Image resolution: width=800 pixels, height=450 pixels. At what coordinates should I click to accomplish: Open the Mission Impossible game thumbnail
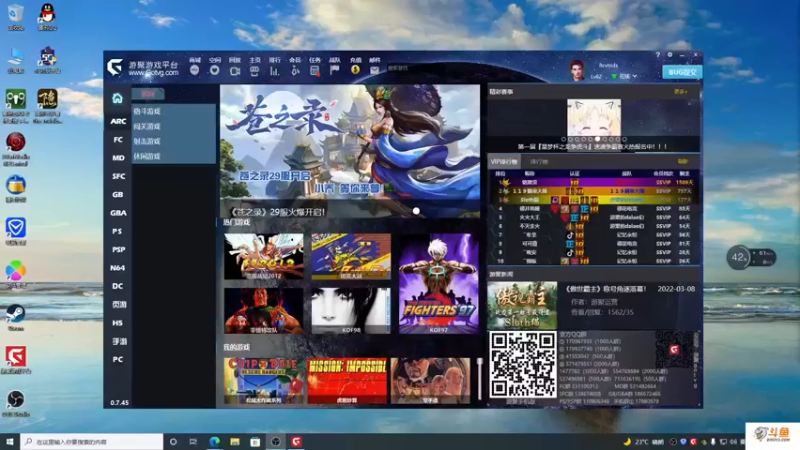(x=347, y=381)
